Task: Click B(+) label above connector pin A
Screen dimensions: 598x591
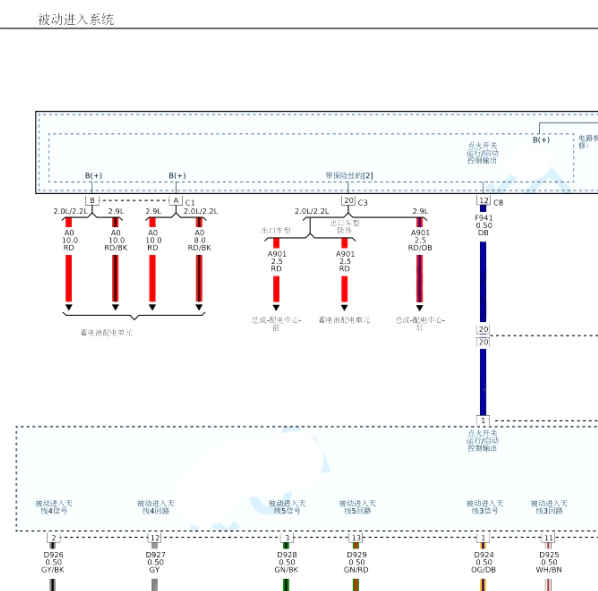Action: pos(177,176)
